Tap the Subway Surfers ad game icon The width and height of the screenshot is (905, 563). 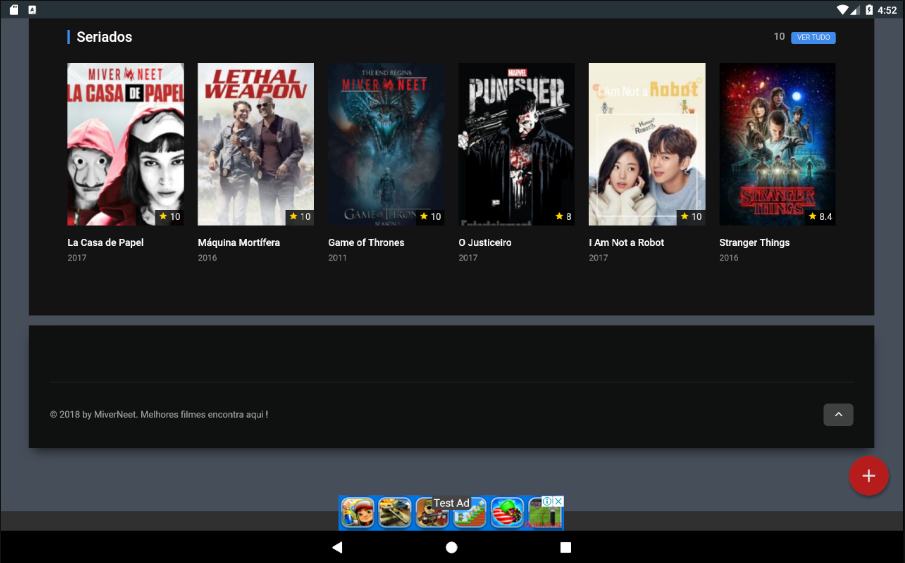click(357, 513)
